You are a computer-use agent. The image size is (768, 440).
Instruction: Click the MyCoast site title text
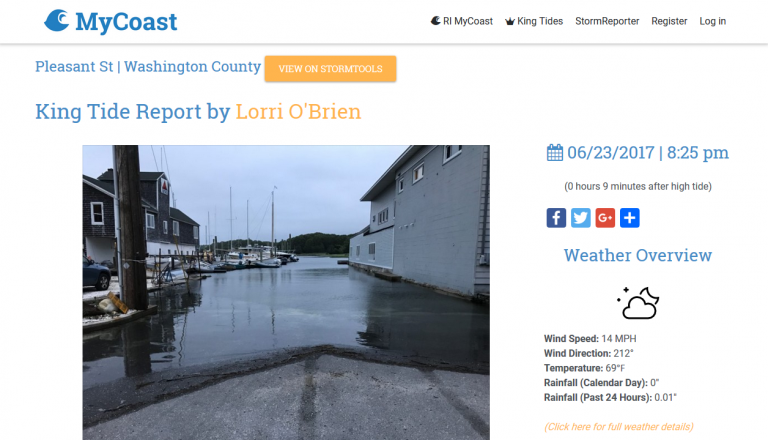(126, 22)
